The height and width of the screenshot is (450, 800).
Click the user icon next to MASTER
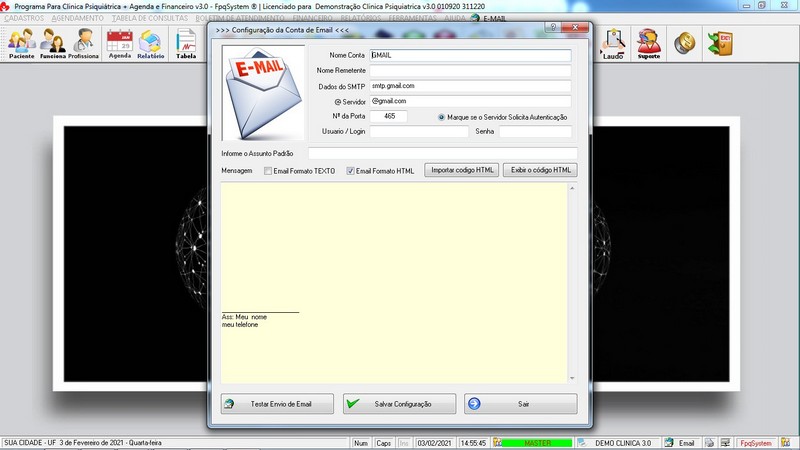pos(497,443)
